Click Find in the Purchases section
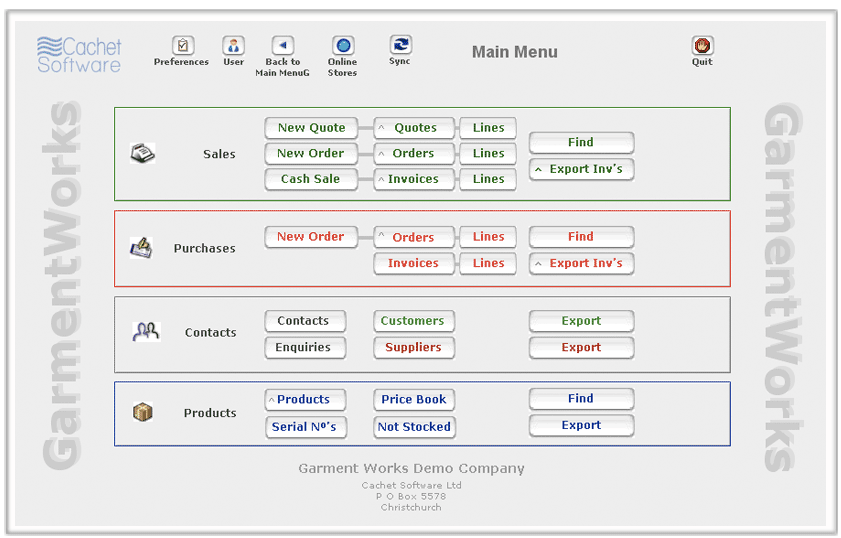This screenshot has width=841, height=538. tap(581, 237)
